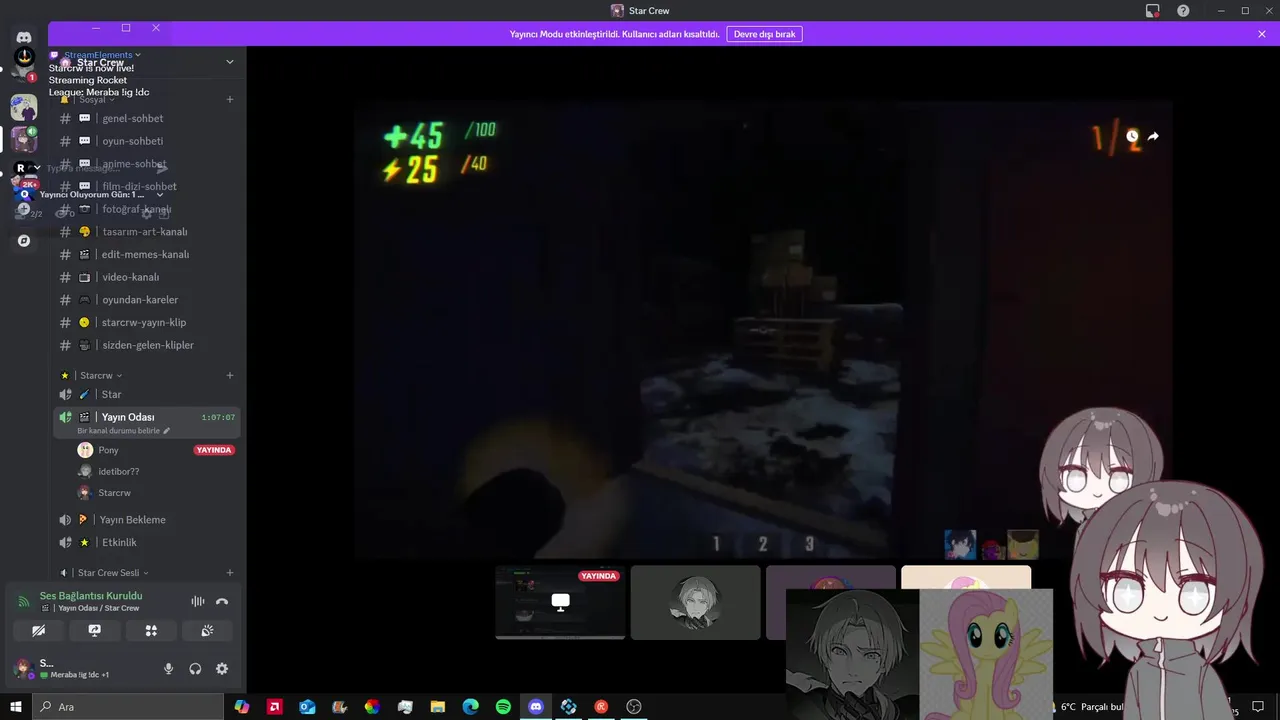Screen dimensions: 1280x720
Task: Open OBS Studio from the taskbar
Action: click(x=634, y=707)
